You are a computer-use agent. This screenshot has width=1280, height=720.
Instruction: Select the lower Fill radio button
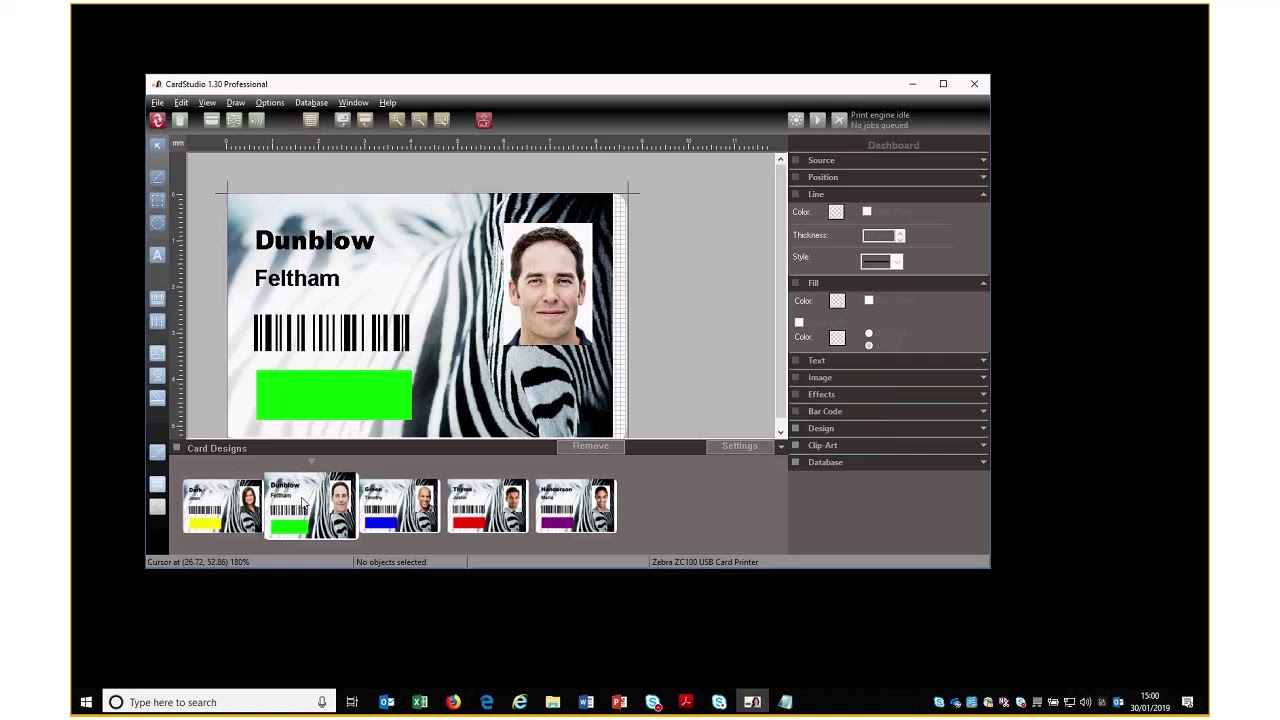pos(869,345)
